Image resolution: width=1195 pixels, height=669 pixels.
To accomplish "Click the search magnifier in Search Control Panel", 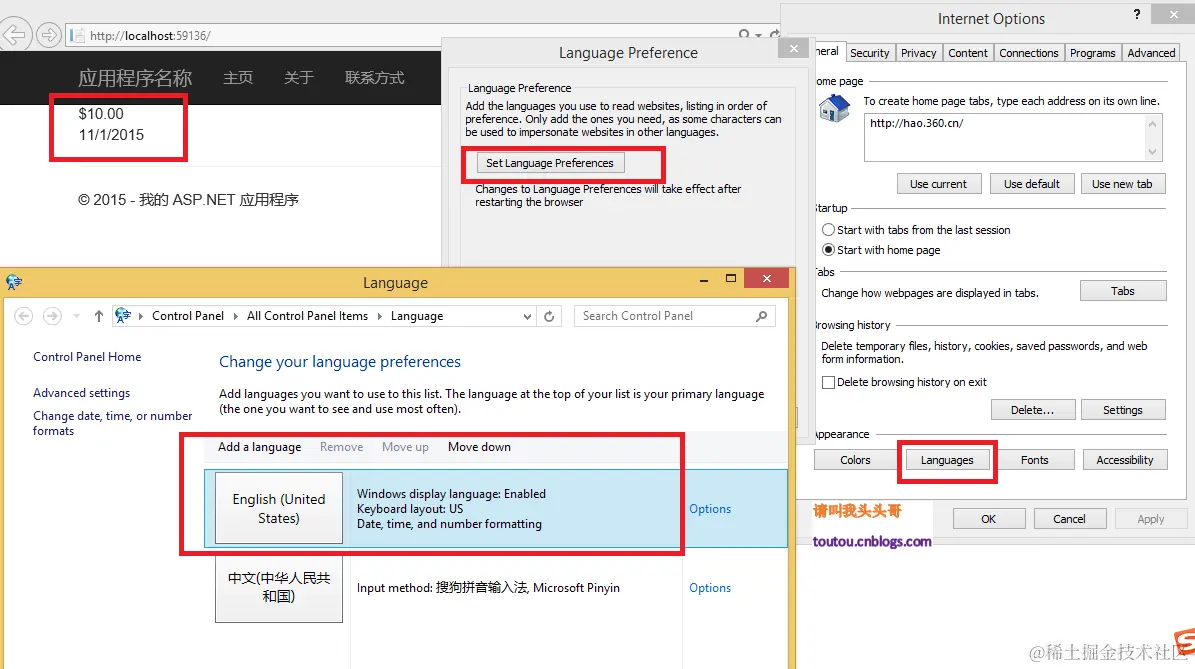I will tap(761, 316).
